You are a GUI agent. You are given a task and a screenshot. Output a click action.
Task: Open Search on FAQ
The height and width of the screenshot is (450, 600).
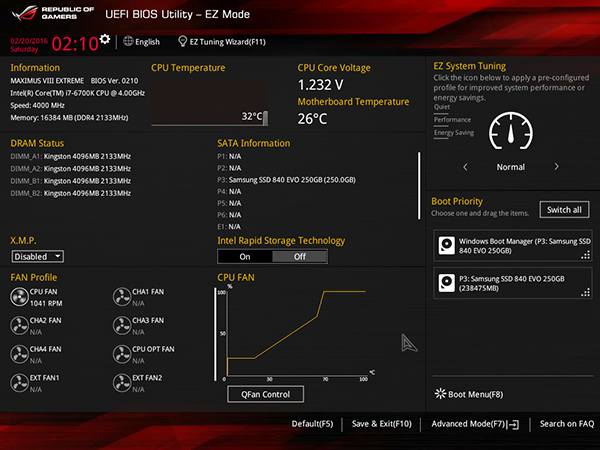pyautogui.click(x=567, y=424)
